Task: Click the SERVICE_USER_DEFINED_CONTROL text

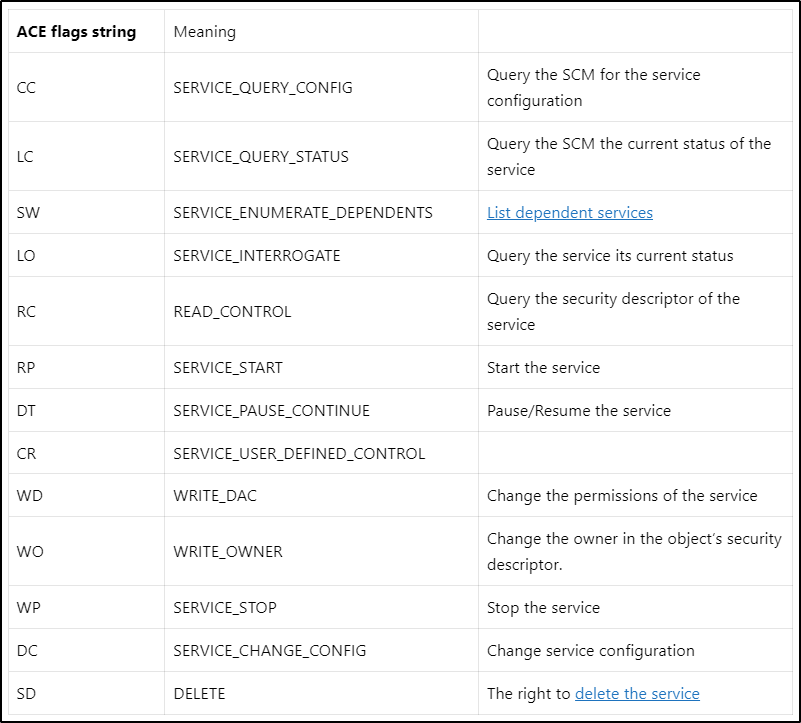Action: 299,454
